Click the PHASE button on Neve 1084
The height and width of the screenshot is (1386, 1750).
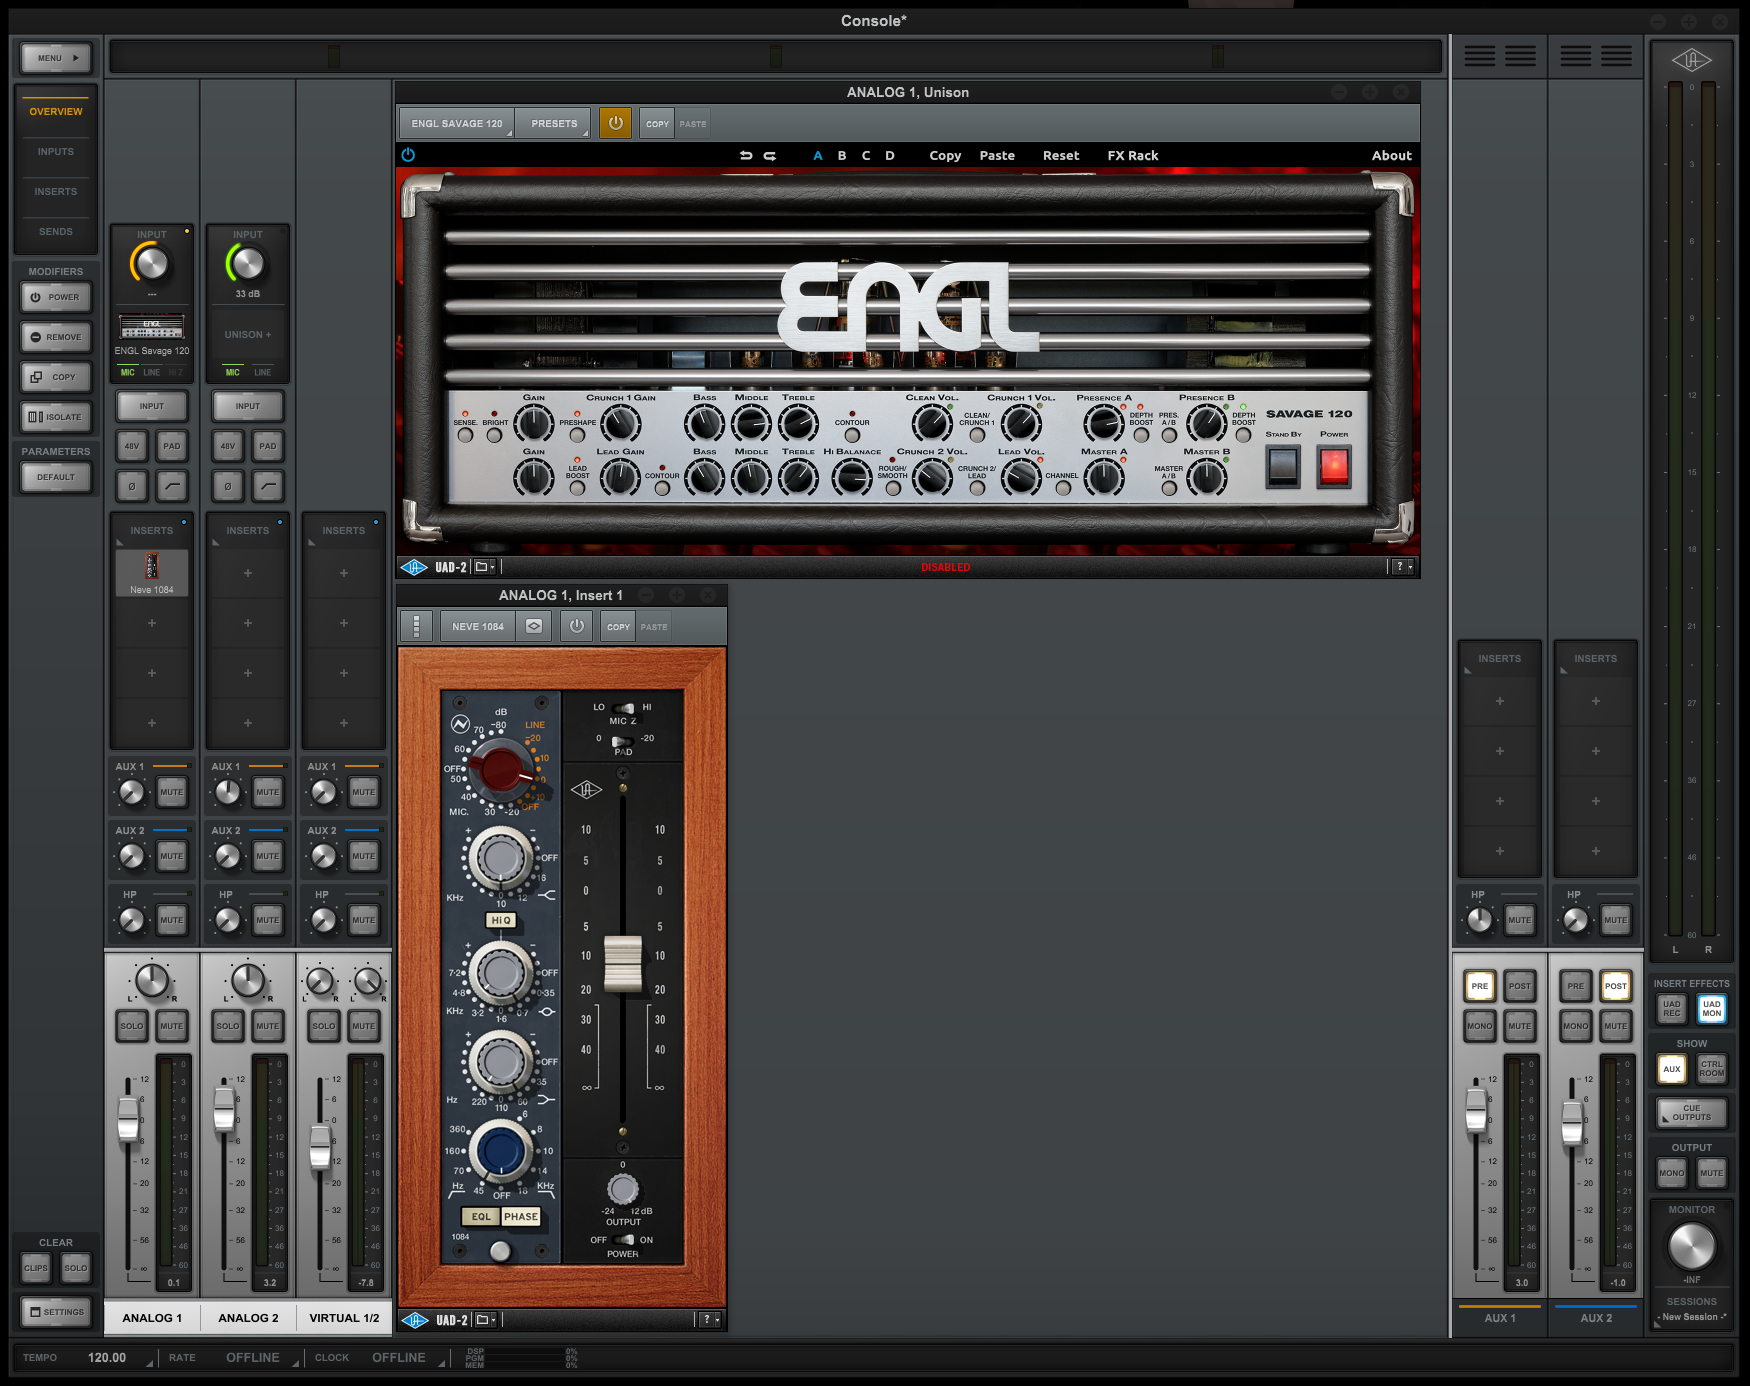(521, 1217)
